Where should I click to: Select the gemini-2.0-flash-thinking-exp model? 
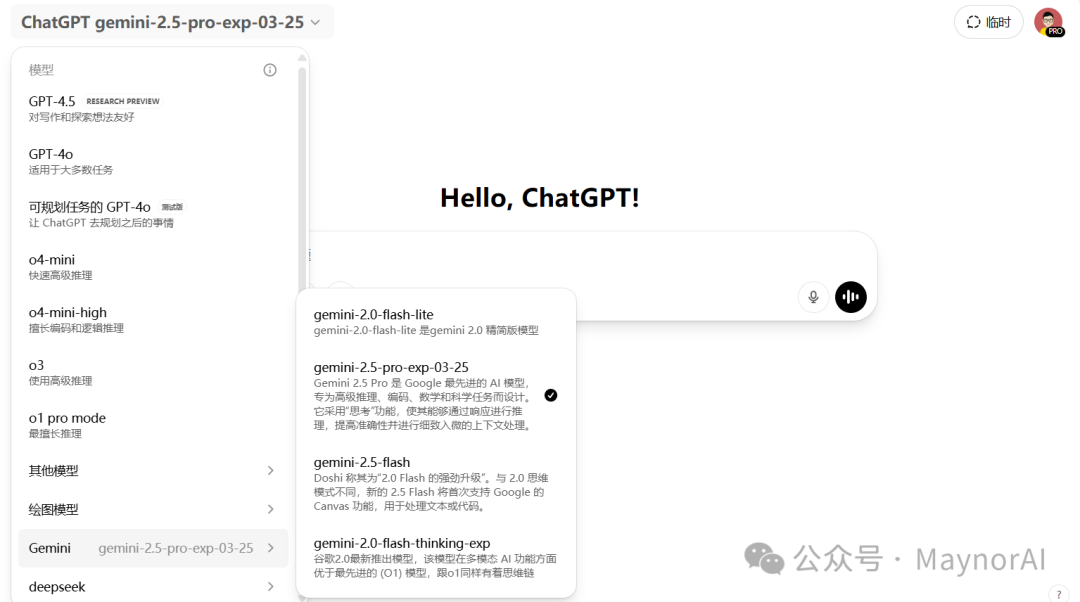pos(436,557)
